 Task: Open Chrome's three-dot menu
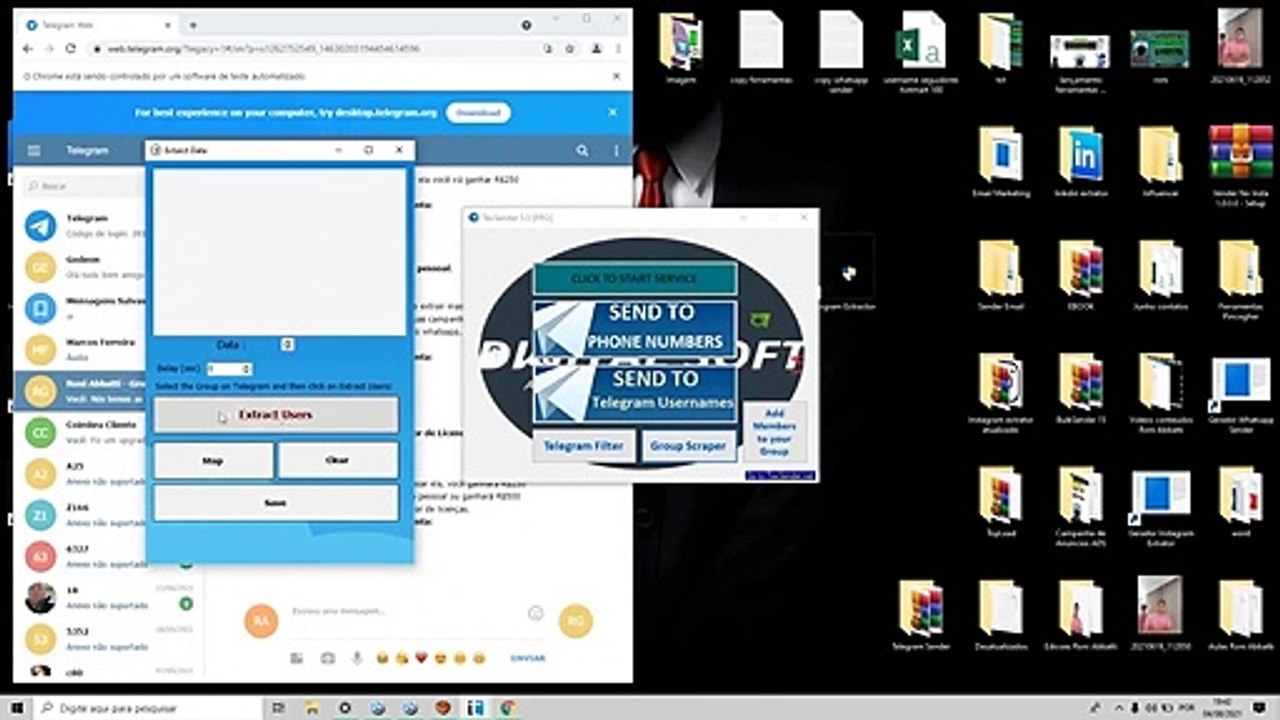[616, 48]
